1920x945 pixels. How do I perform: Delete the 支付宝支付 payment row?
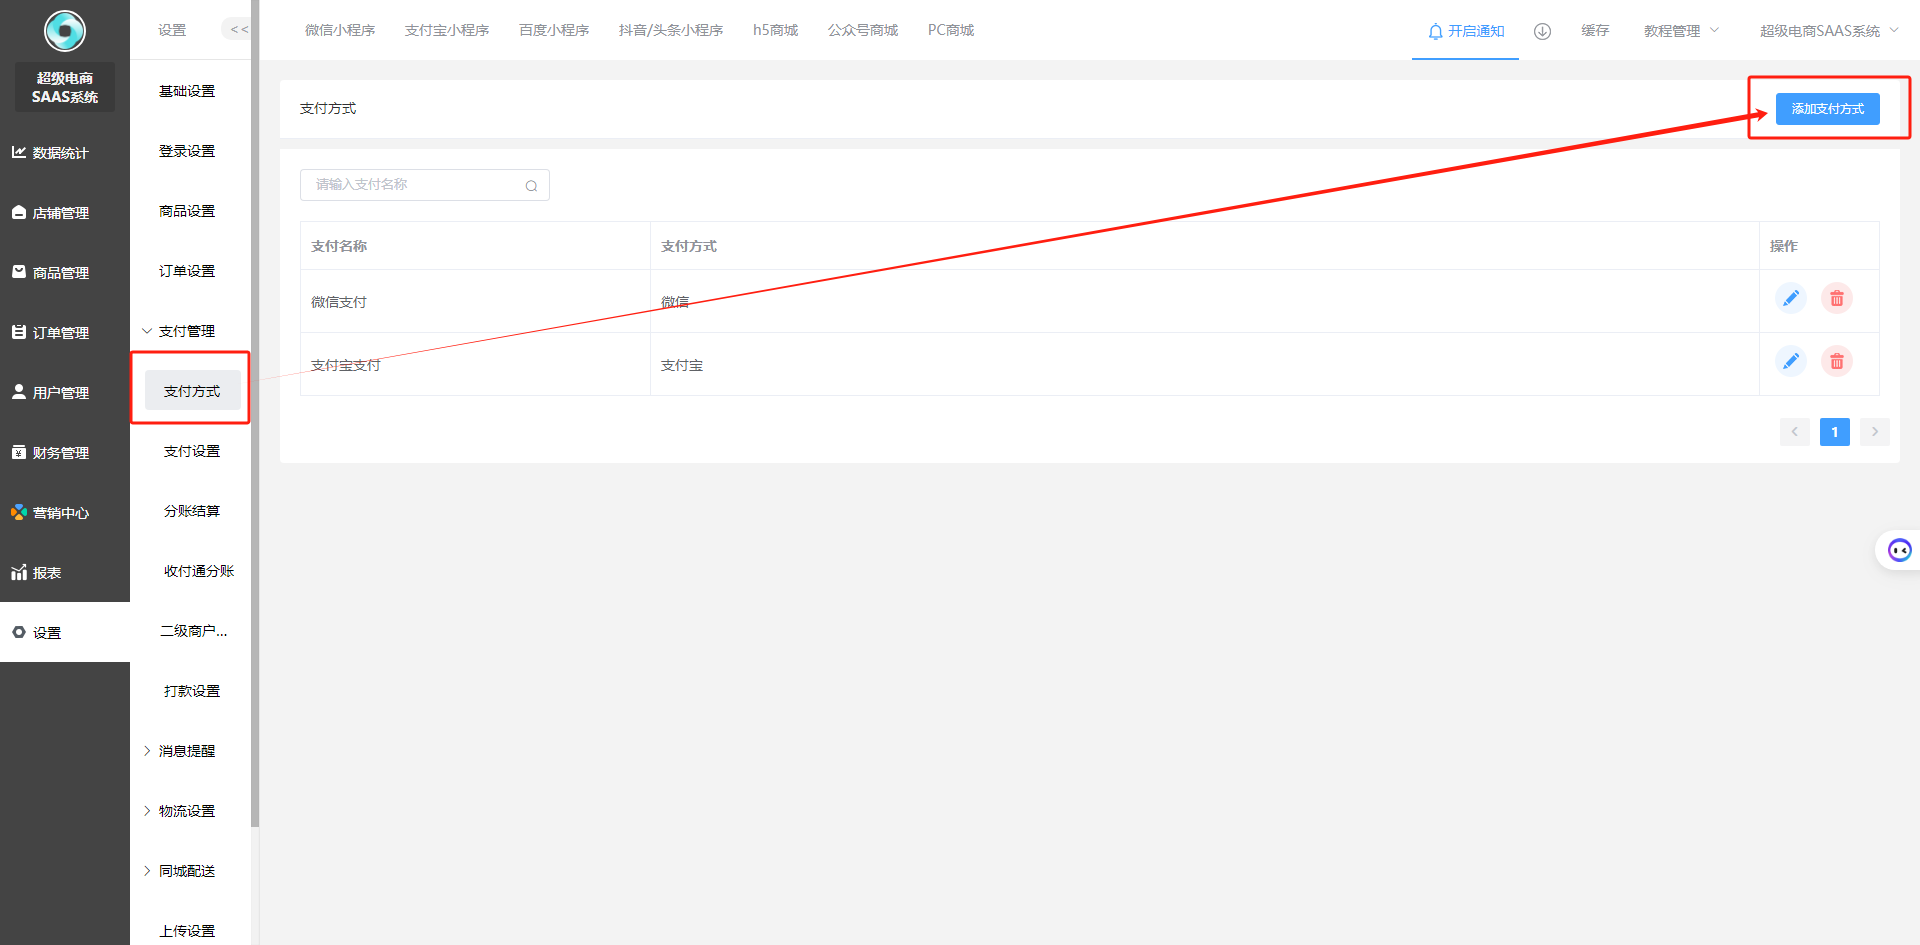(x=1836, y=362)
